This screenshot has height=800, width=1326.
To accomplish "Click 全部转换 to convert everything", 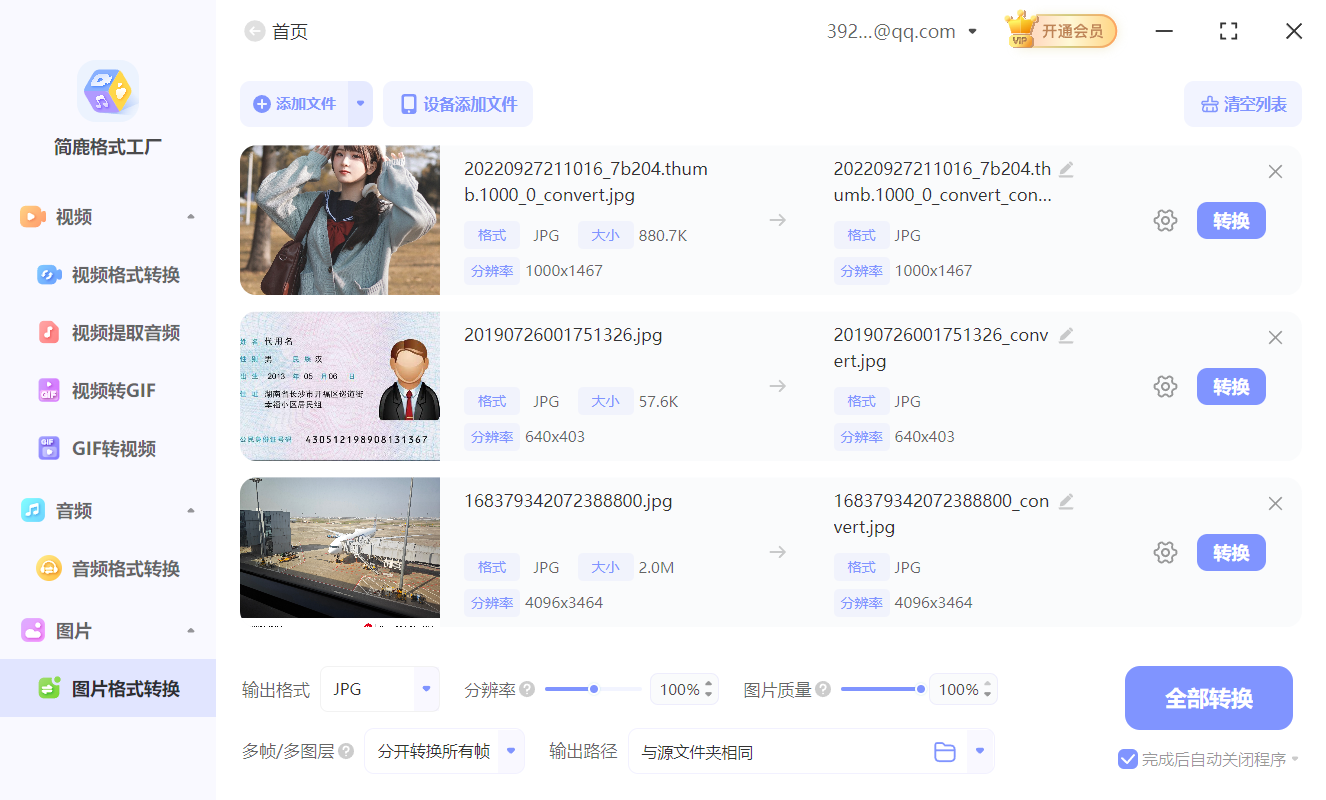I will [x=1208, y=698].
